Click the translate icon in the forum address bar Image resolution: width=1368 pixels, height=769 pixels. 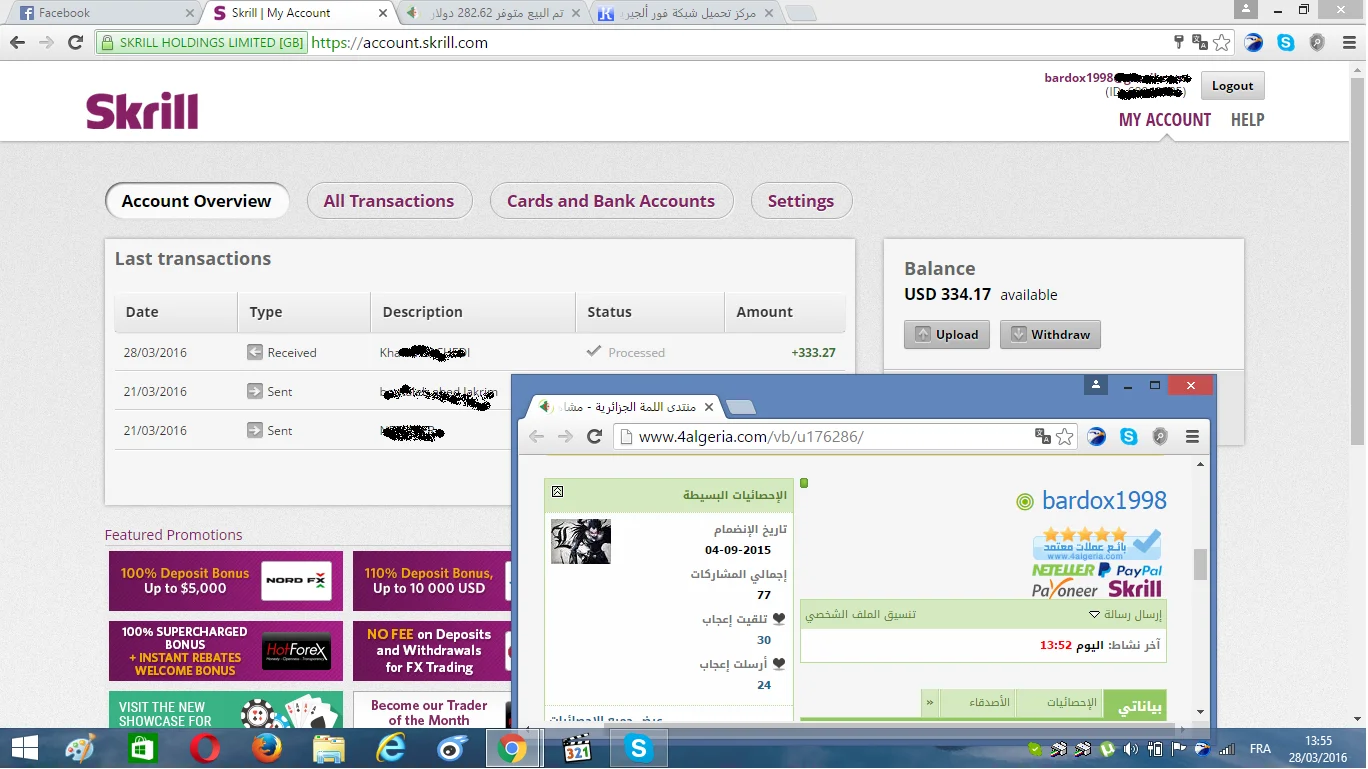(x=1043, y=437)
